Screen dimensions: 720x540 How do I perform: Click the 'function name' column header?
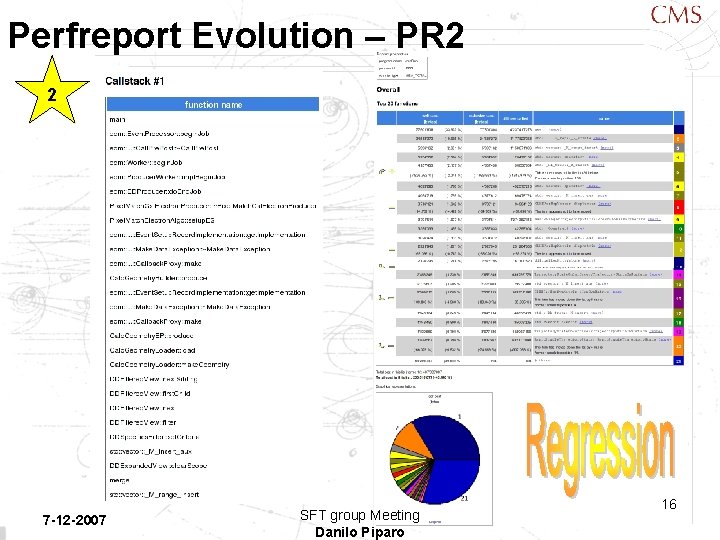(x=213, y=104)
